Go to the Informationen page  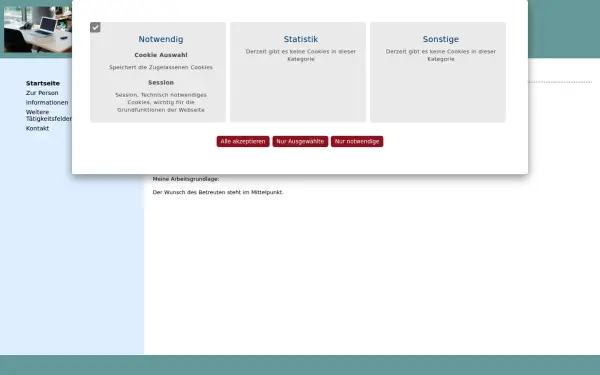(x=47, y=102)
